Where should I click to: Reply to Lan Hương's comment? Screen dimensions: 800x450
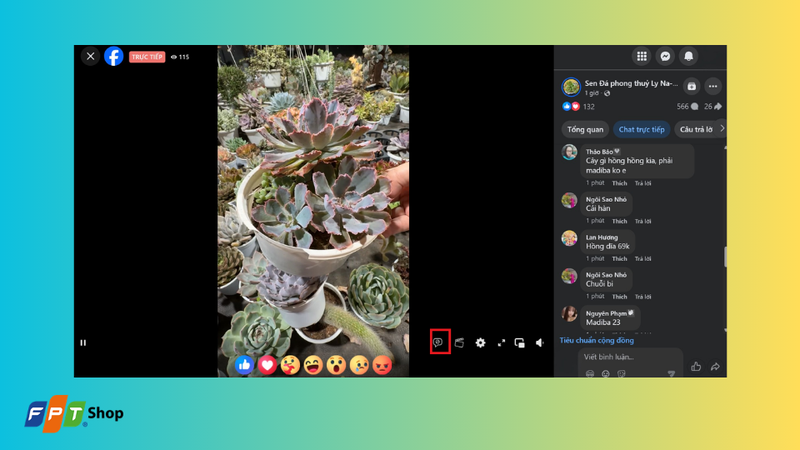[x=643, y=259]
